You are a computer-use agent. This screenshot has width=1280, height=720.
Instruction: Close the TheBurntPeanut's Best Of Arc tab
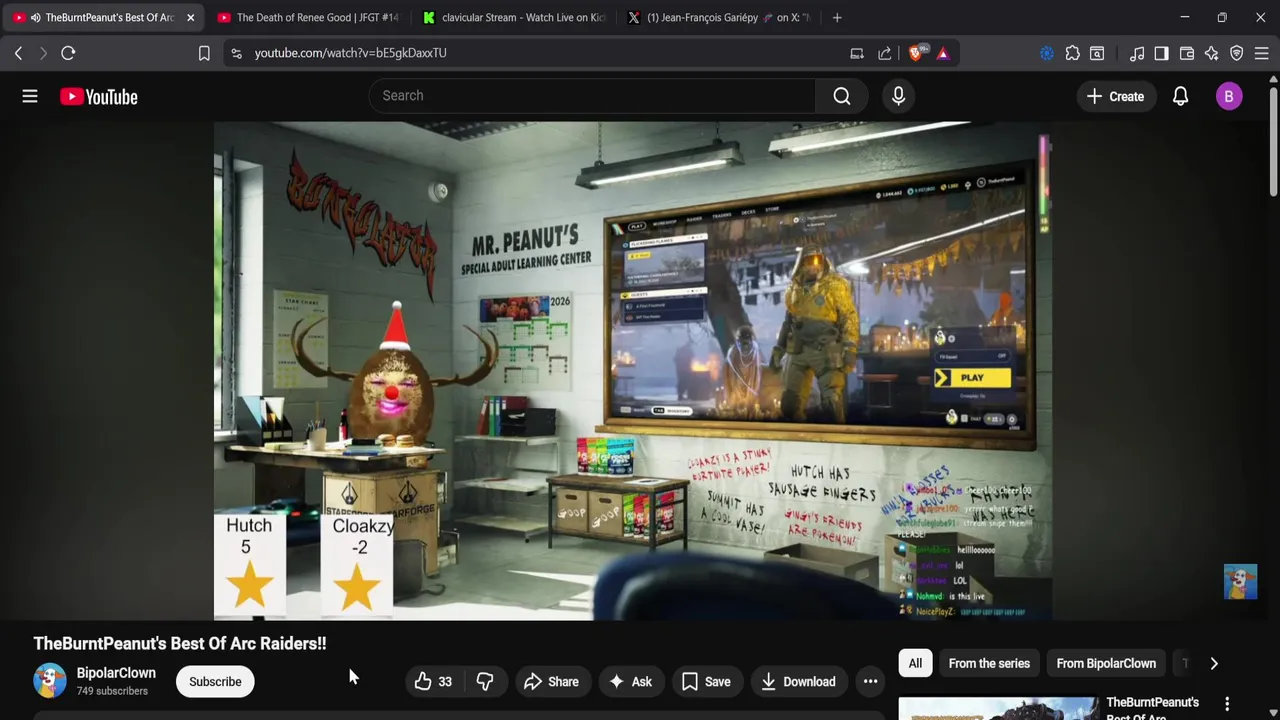click(190, 17)
